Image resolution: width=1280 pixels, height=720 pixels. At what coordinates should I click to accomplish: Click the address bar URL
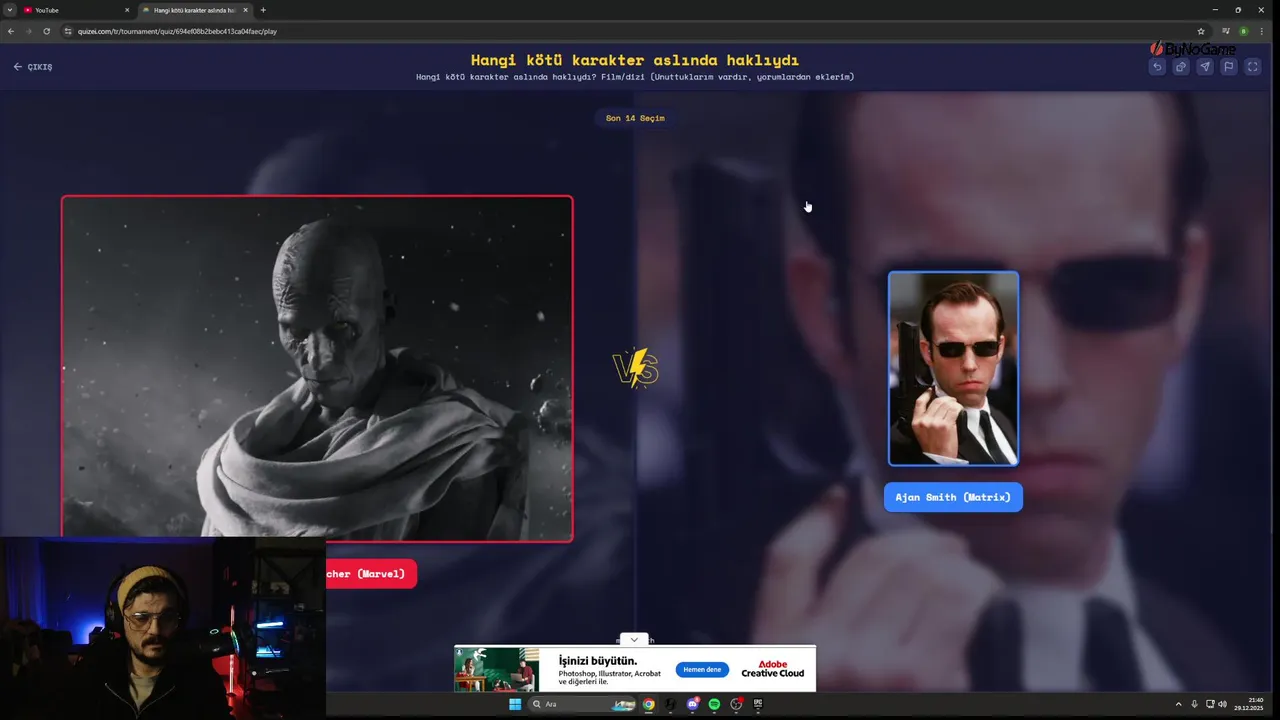point(178,31)
